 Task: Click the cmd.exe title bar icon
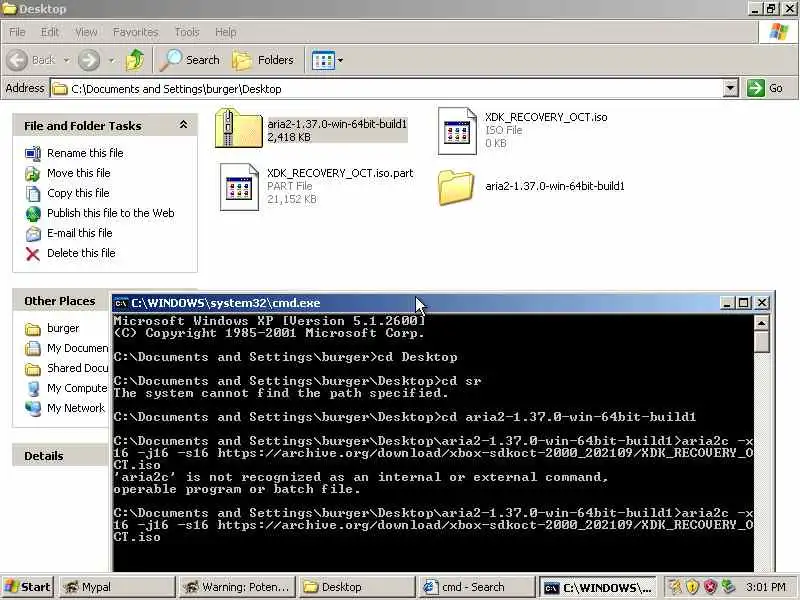(x=121, y=303)
